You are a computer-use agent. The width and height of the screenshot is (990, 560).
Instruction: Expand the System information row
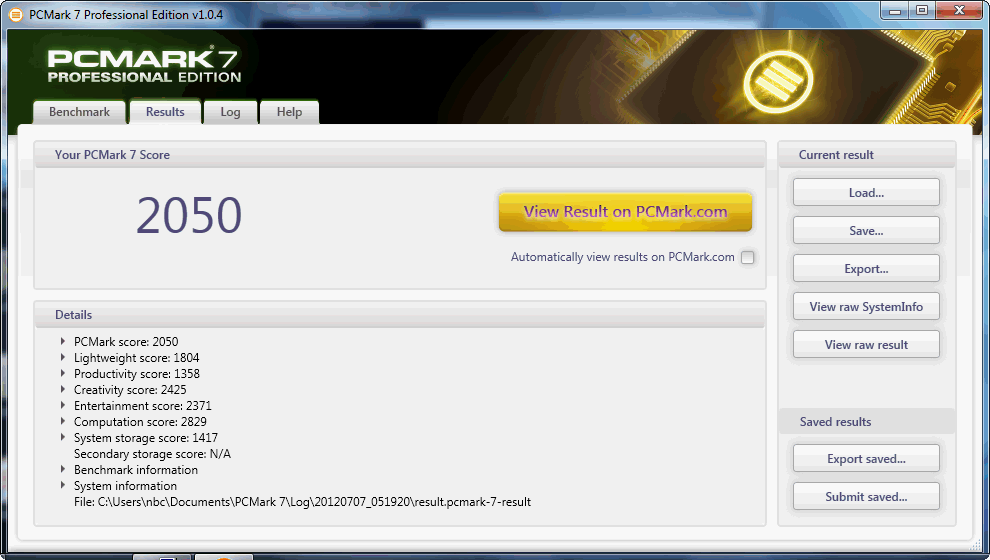(x=63, y=485)
